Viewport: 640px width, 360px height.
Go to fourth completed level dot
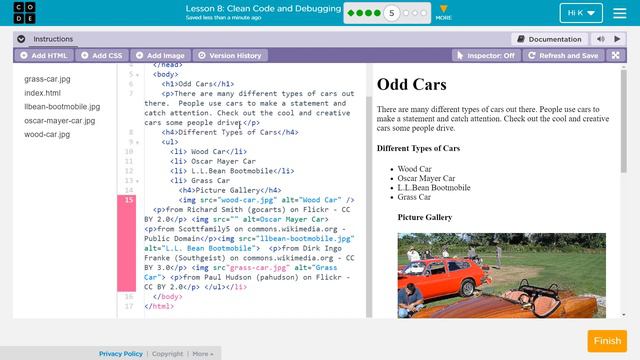(x=377, y=13)
